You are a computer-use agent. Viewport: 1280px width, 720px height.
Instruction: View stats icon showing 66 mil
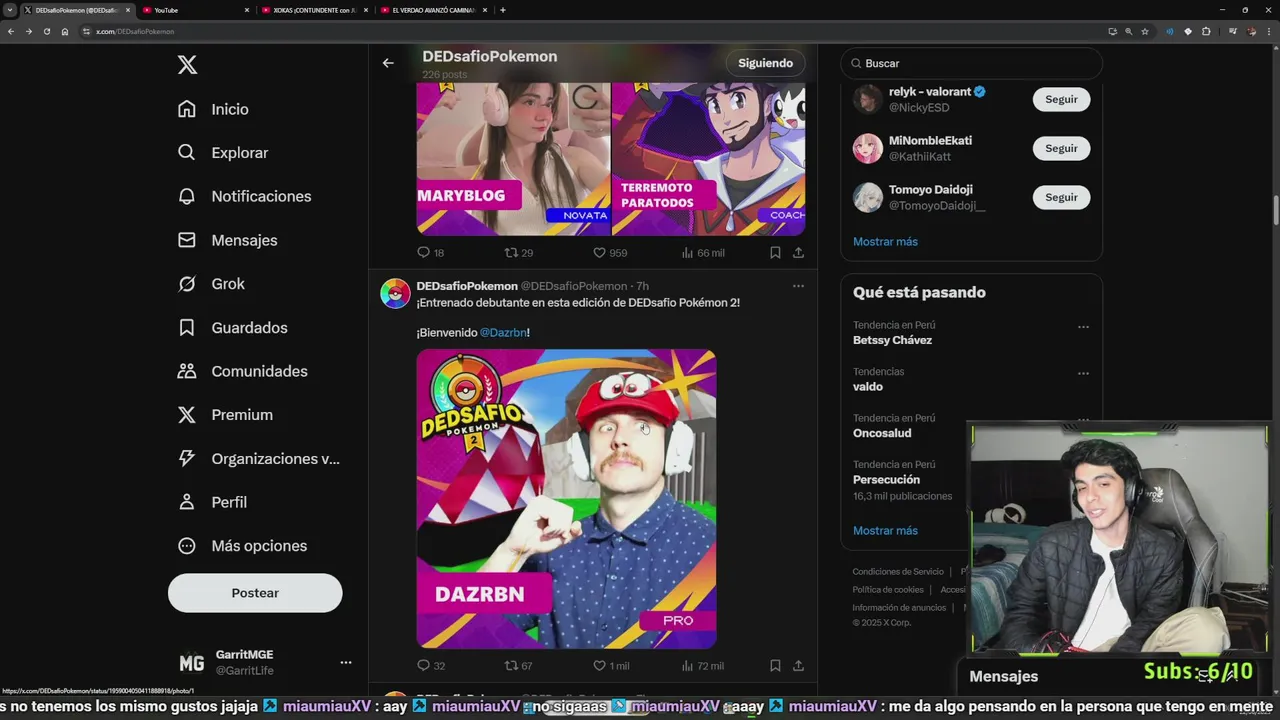click(x=687, y=253)
